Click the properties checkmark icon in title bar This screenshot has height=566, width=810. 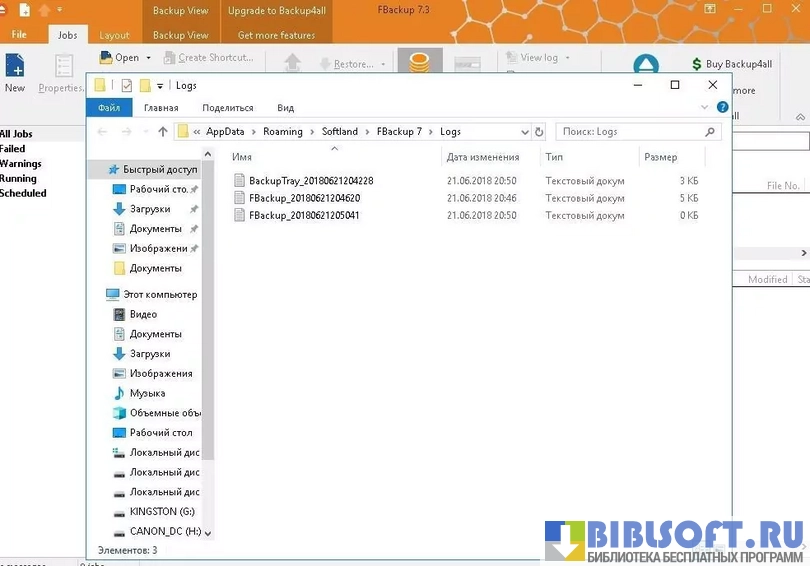(x=127, y=85)
